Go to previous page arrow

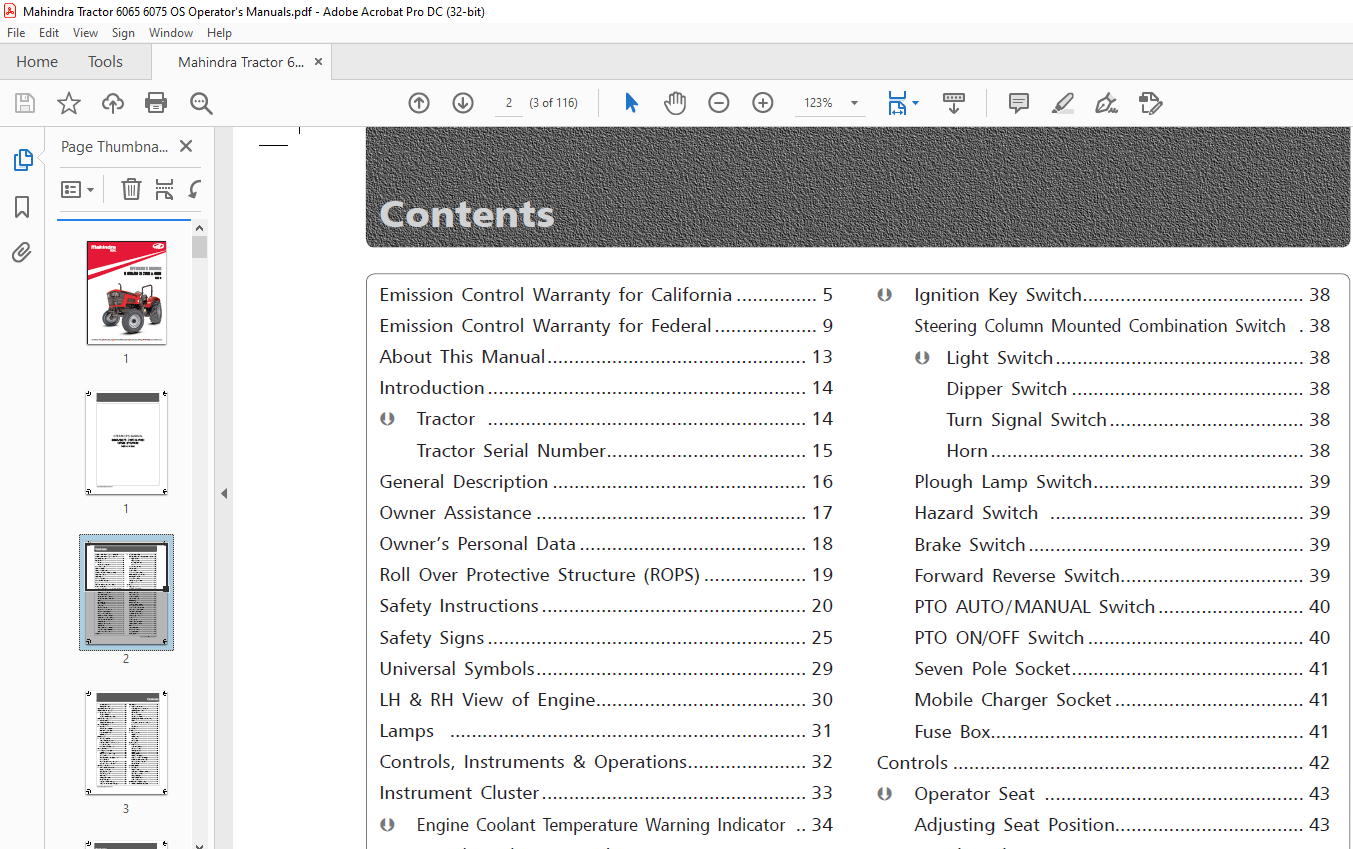pos(419,103)
